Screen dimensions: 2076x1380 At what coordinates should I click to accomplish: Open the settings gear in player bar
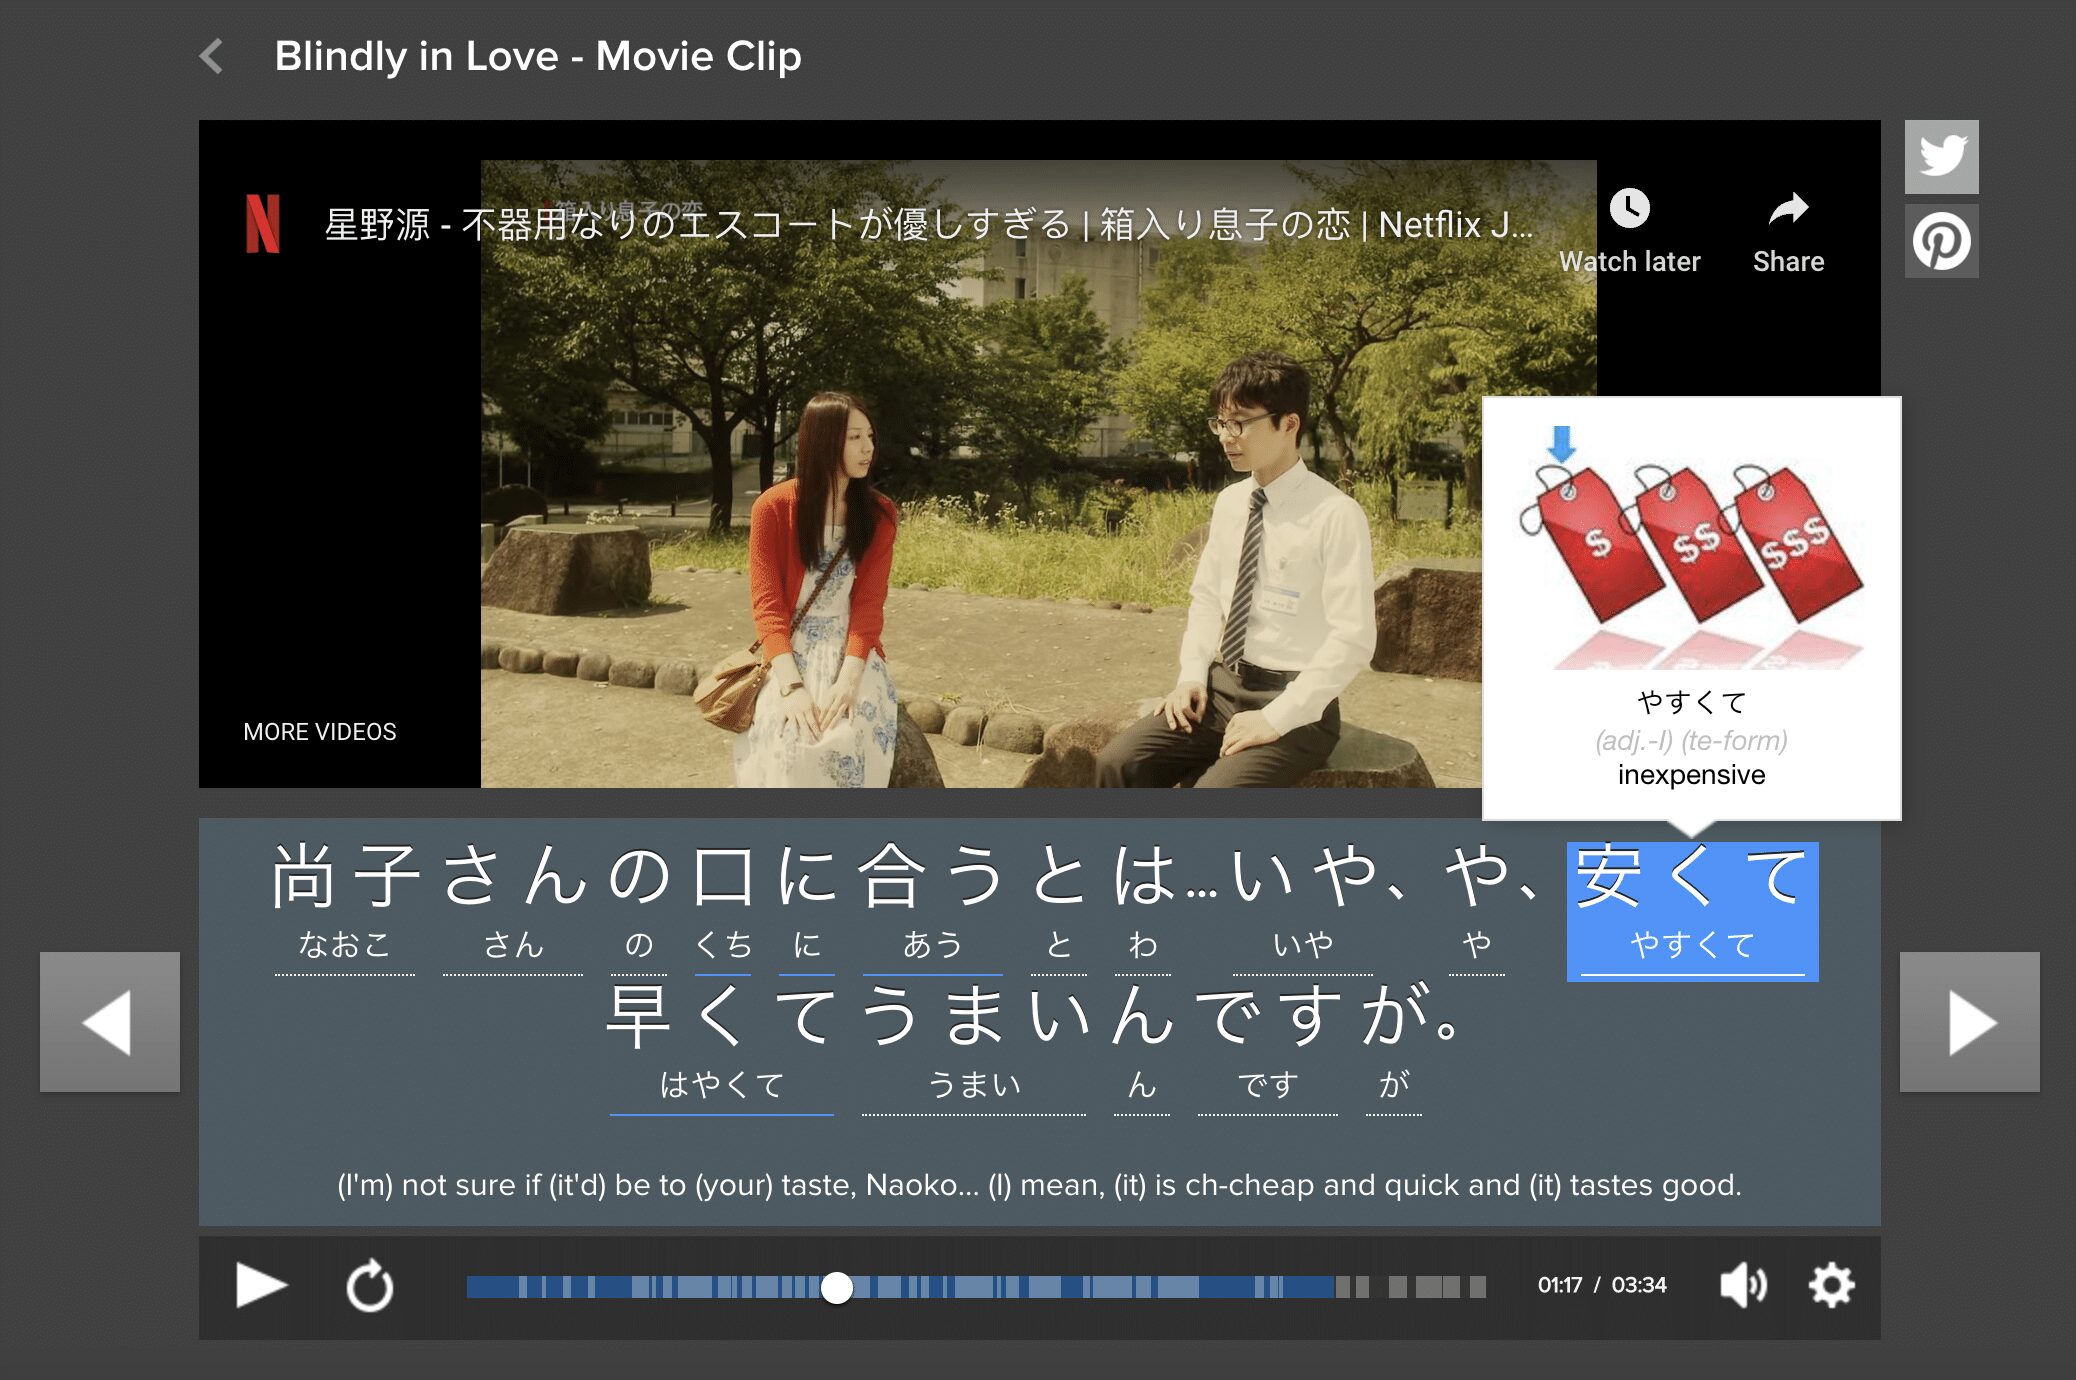[1831, 1285]
